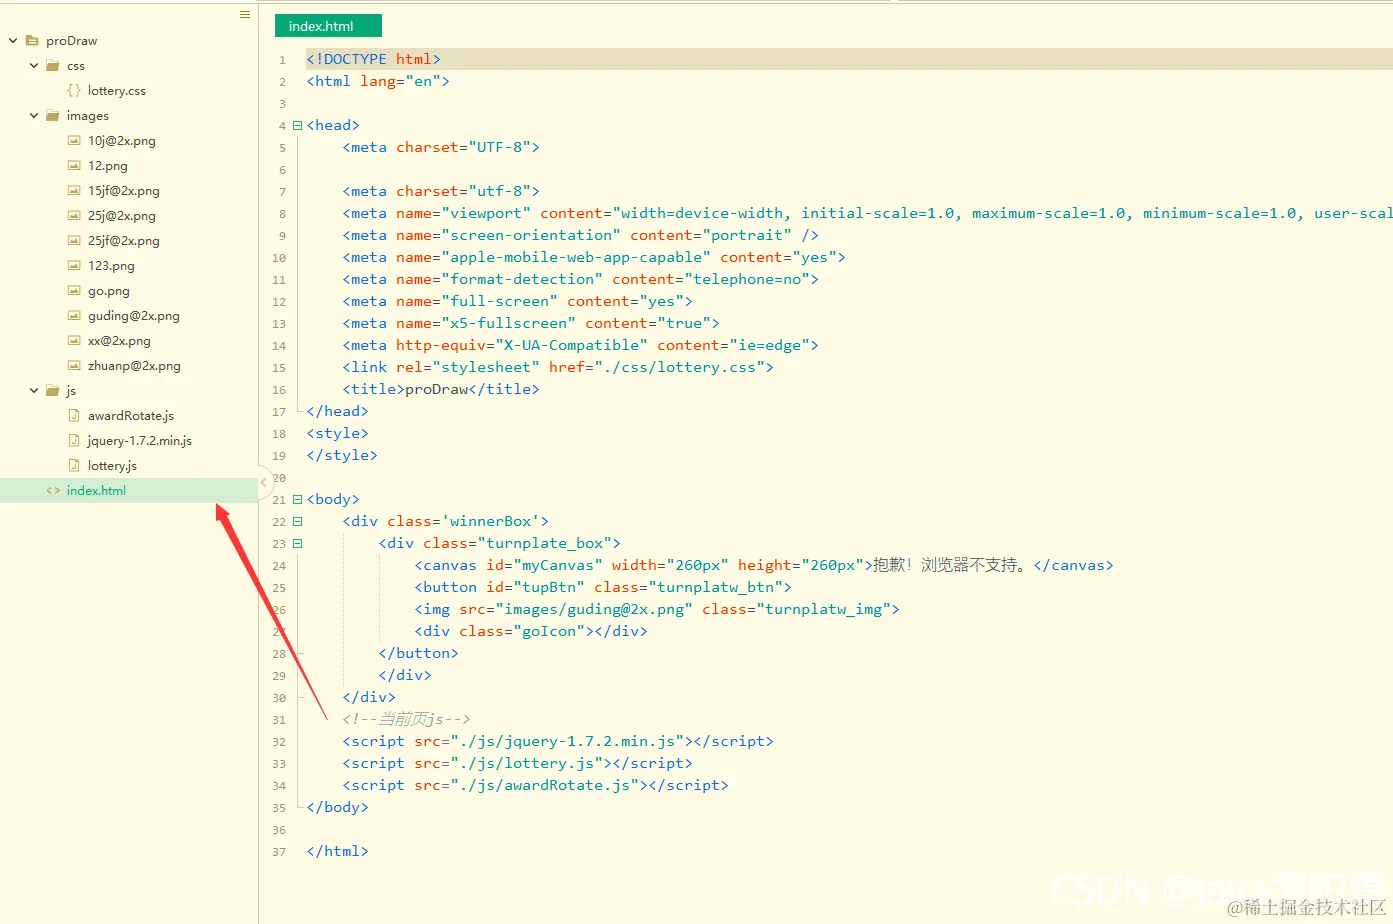Viewport: 1393px width, 924px height.
Task: Click the lottery.css file icon
Action: click(x=74, y=91)
